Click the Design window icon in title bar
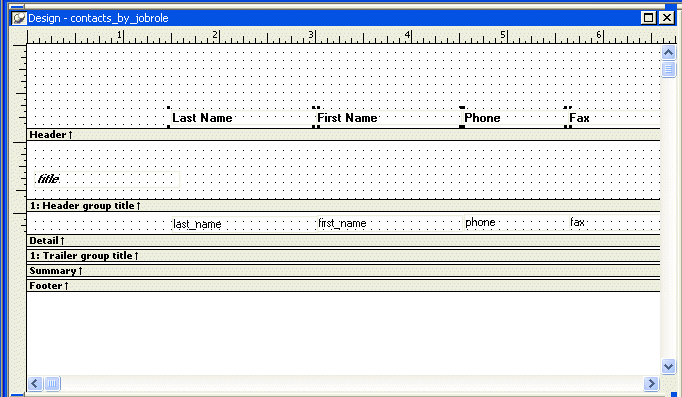This screenshot has width=682, height=397. pyautogui.click(x=19, y=18)
